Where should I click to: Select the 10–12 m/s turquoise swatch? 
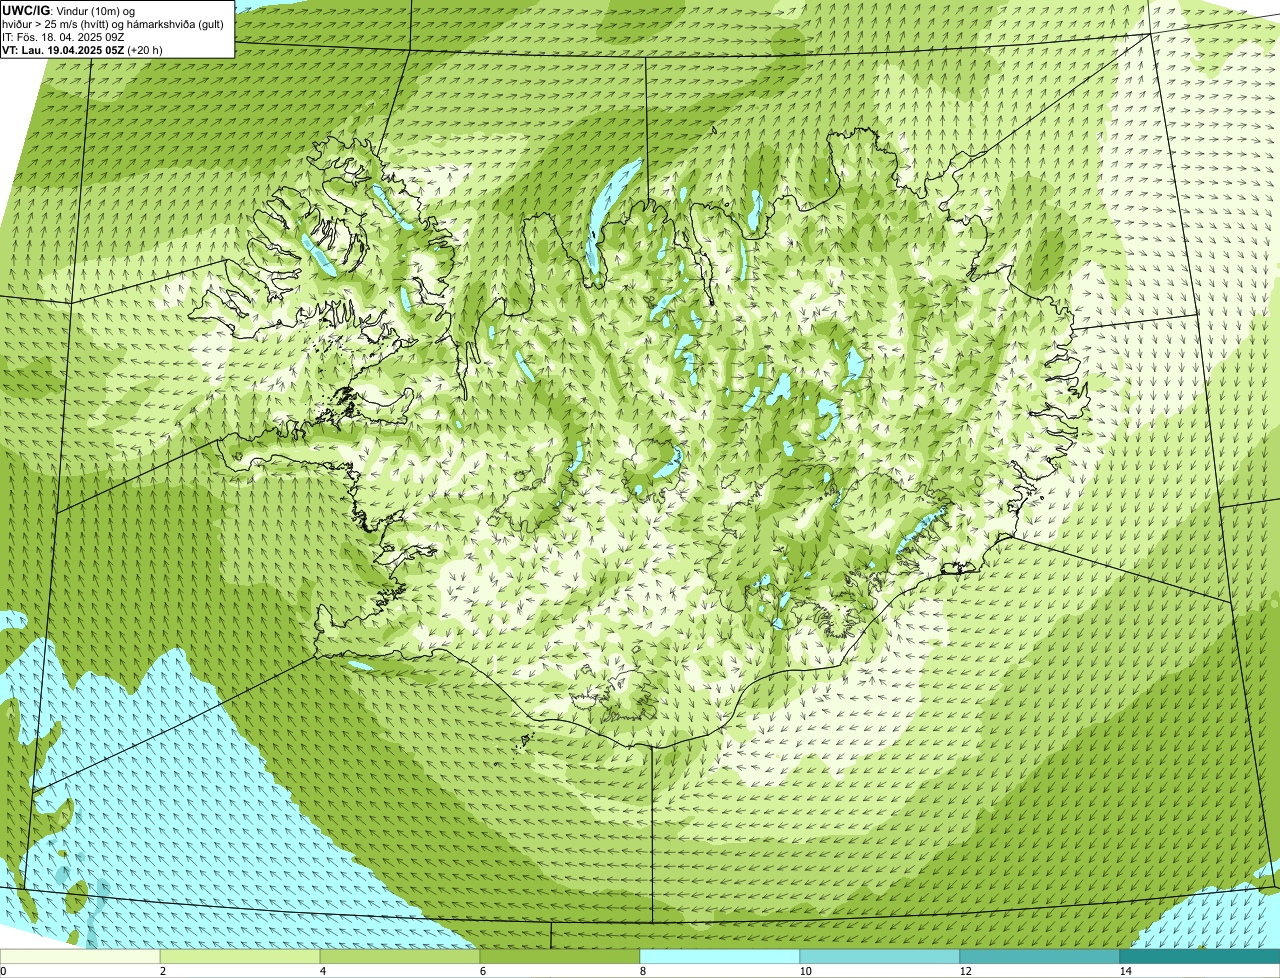pyautogui.click(x=880, y=956)
